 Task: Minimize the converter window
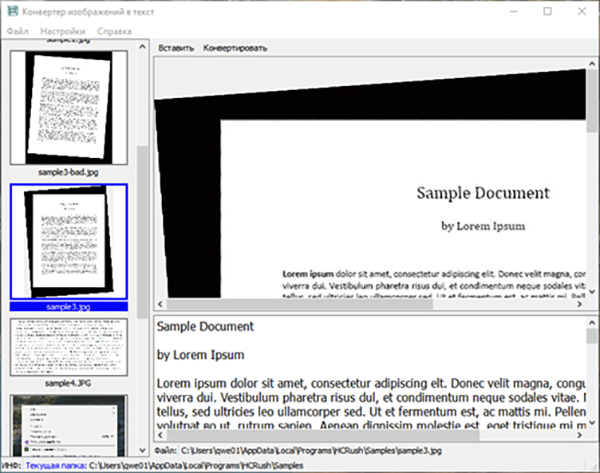click(x=514, y=11)
